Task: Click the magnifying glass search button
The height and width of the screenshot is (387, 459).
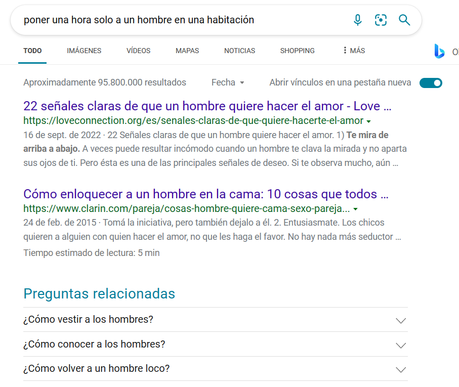Action: [x=404, y=20]
